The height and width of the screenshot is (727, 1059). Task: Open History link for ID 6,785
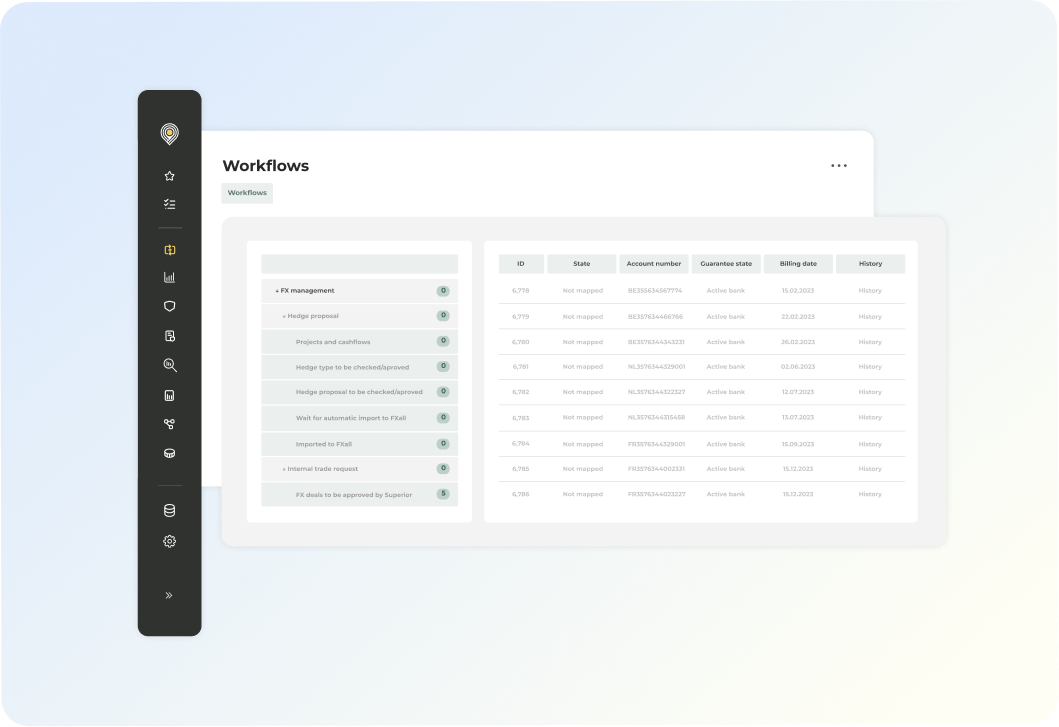point(870,469)
